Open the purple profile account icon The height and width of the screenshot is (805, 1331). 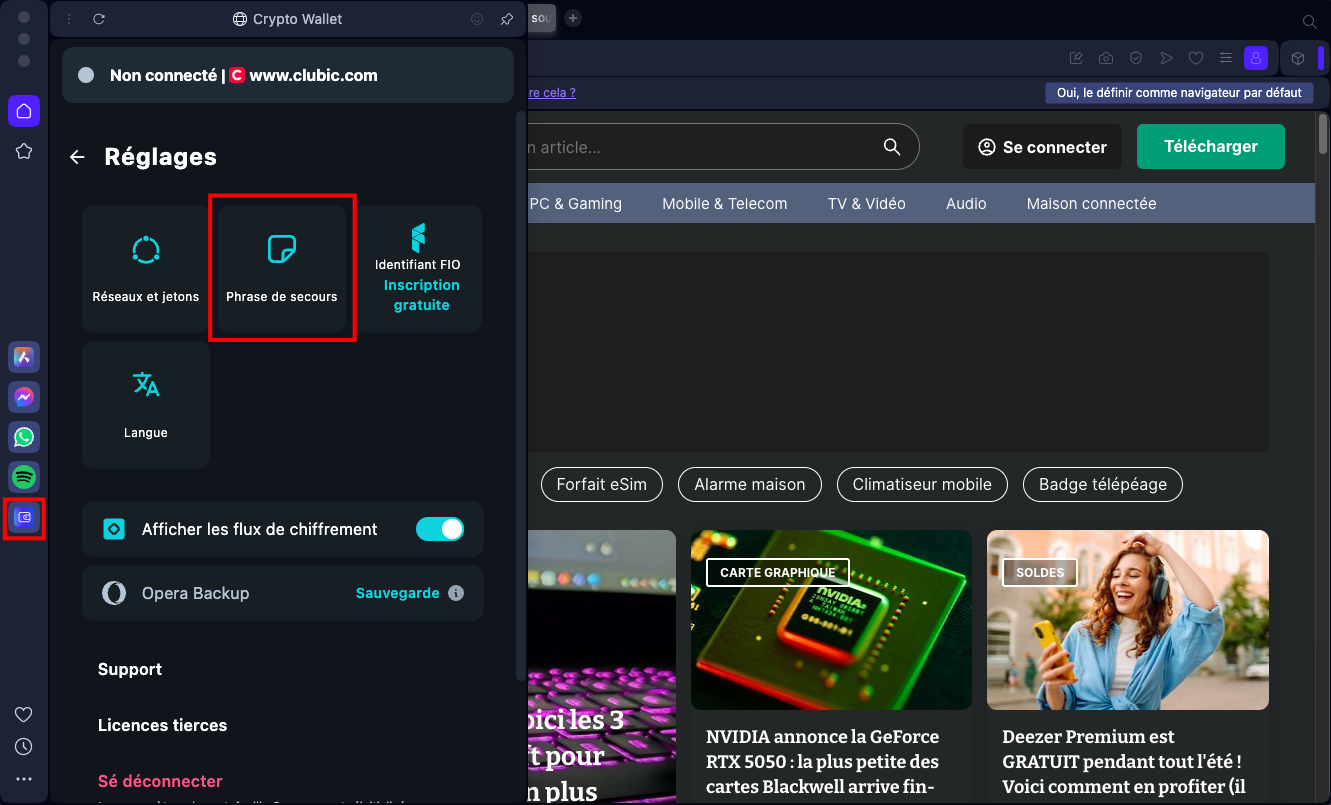(1256, 58)
